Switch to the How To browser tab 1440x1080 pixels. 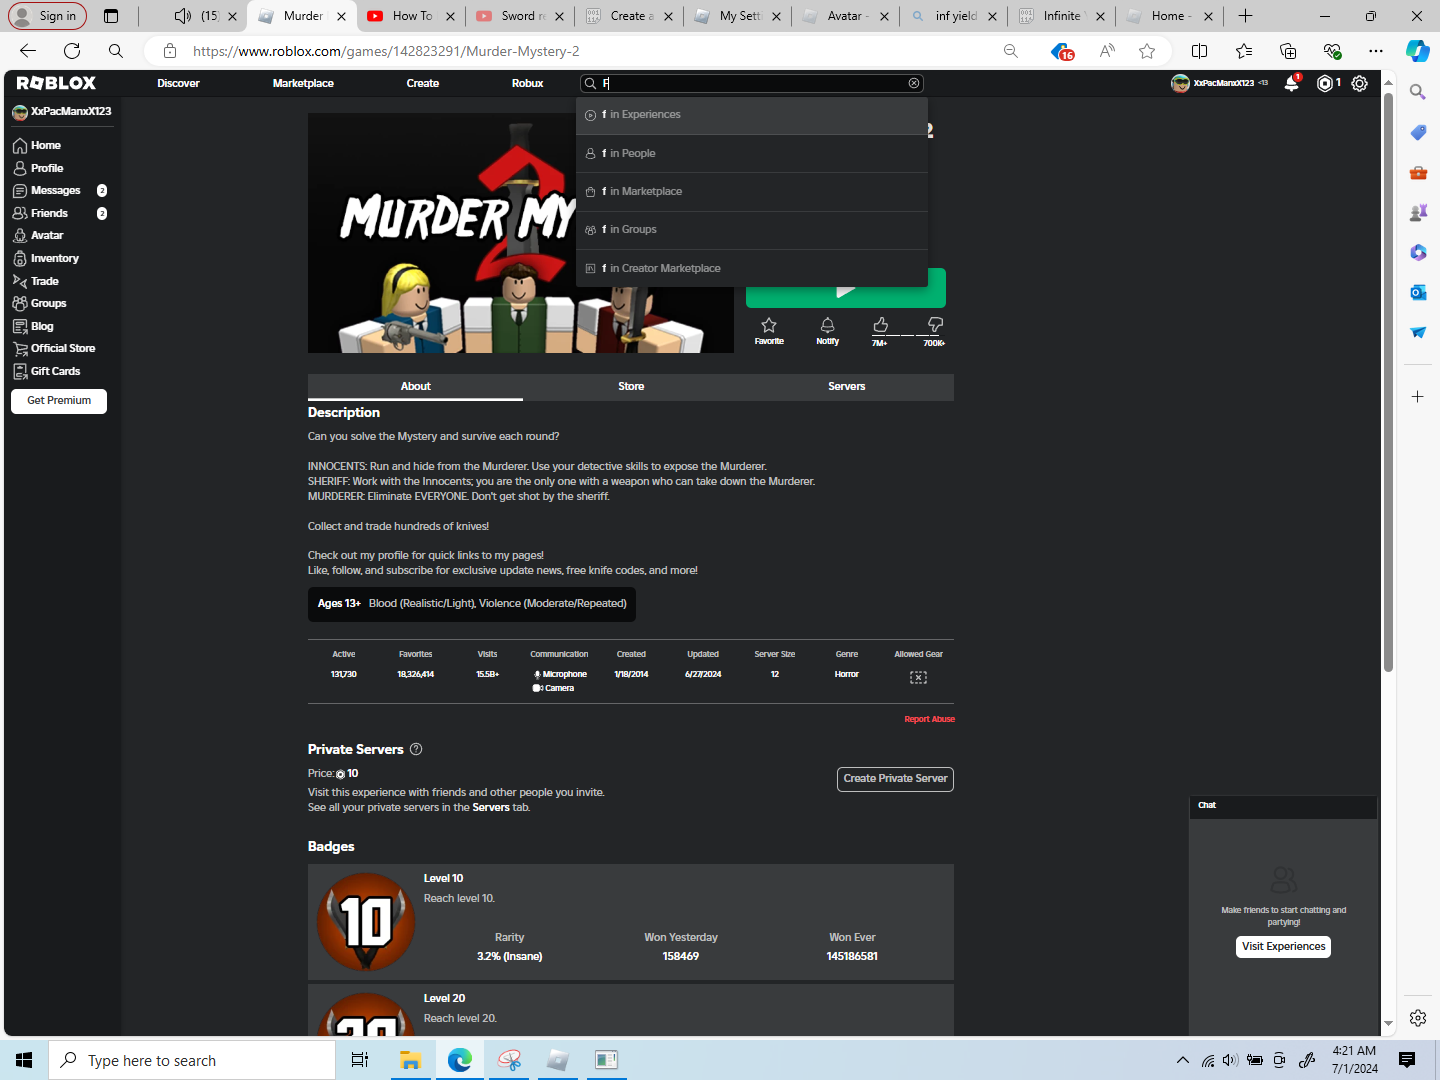tap(411, 16)
